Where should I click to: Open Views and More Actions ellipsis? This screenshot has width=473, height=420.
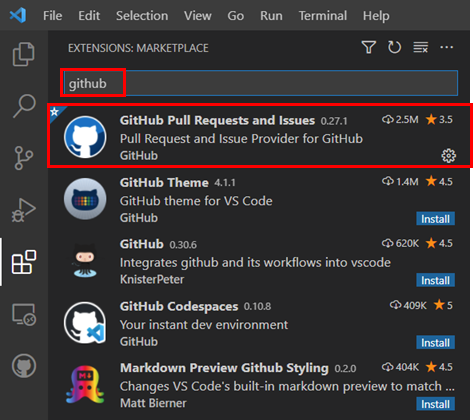(446, 47)
